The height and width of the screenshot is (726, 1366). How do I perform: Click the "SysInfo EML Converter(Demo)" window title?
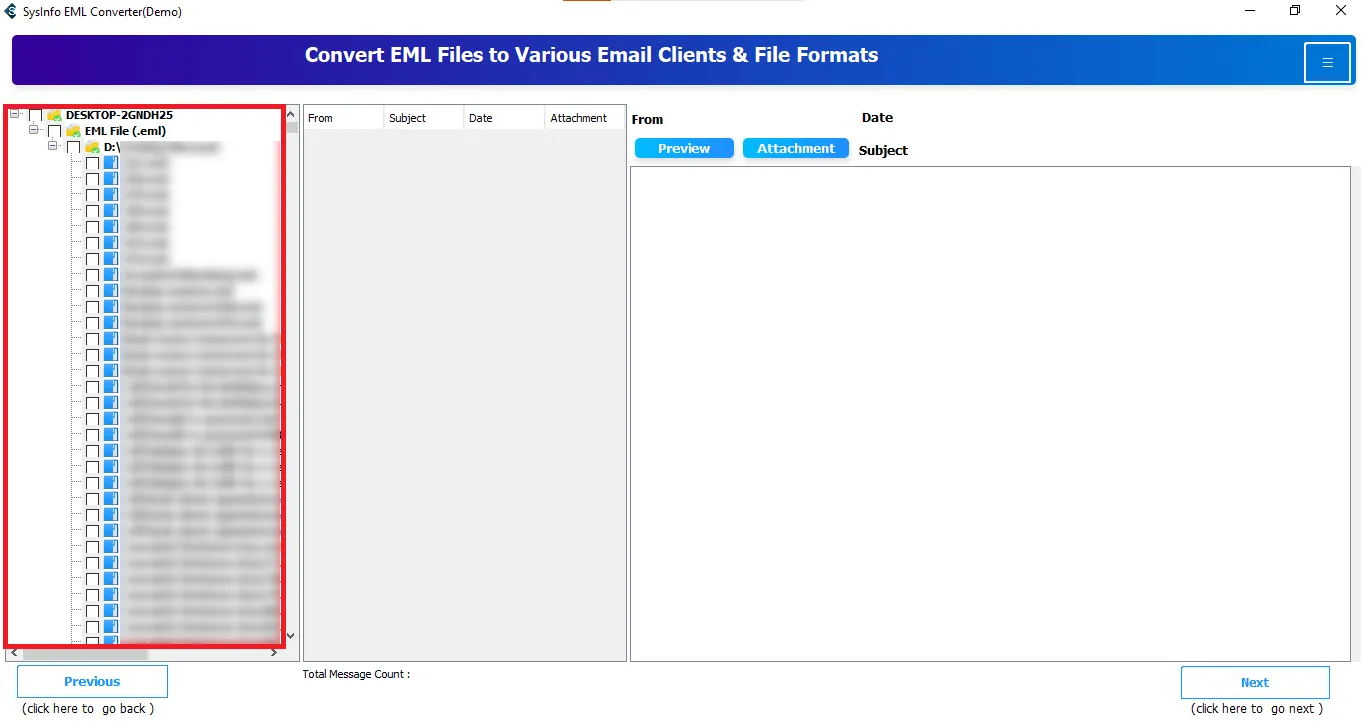pos(102,12)
